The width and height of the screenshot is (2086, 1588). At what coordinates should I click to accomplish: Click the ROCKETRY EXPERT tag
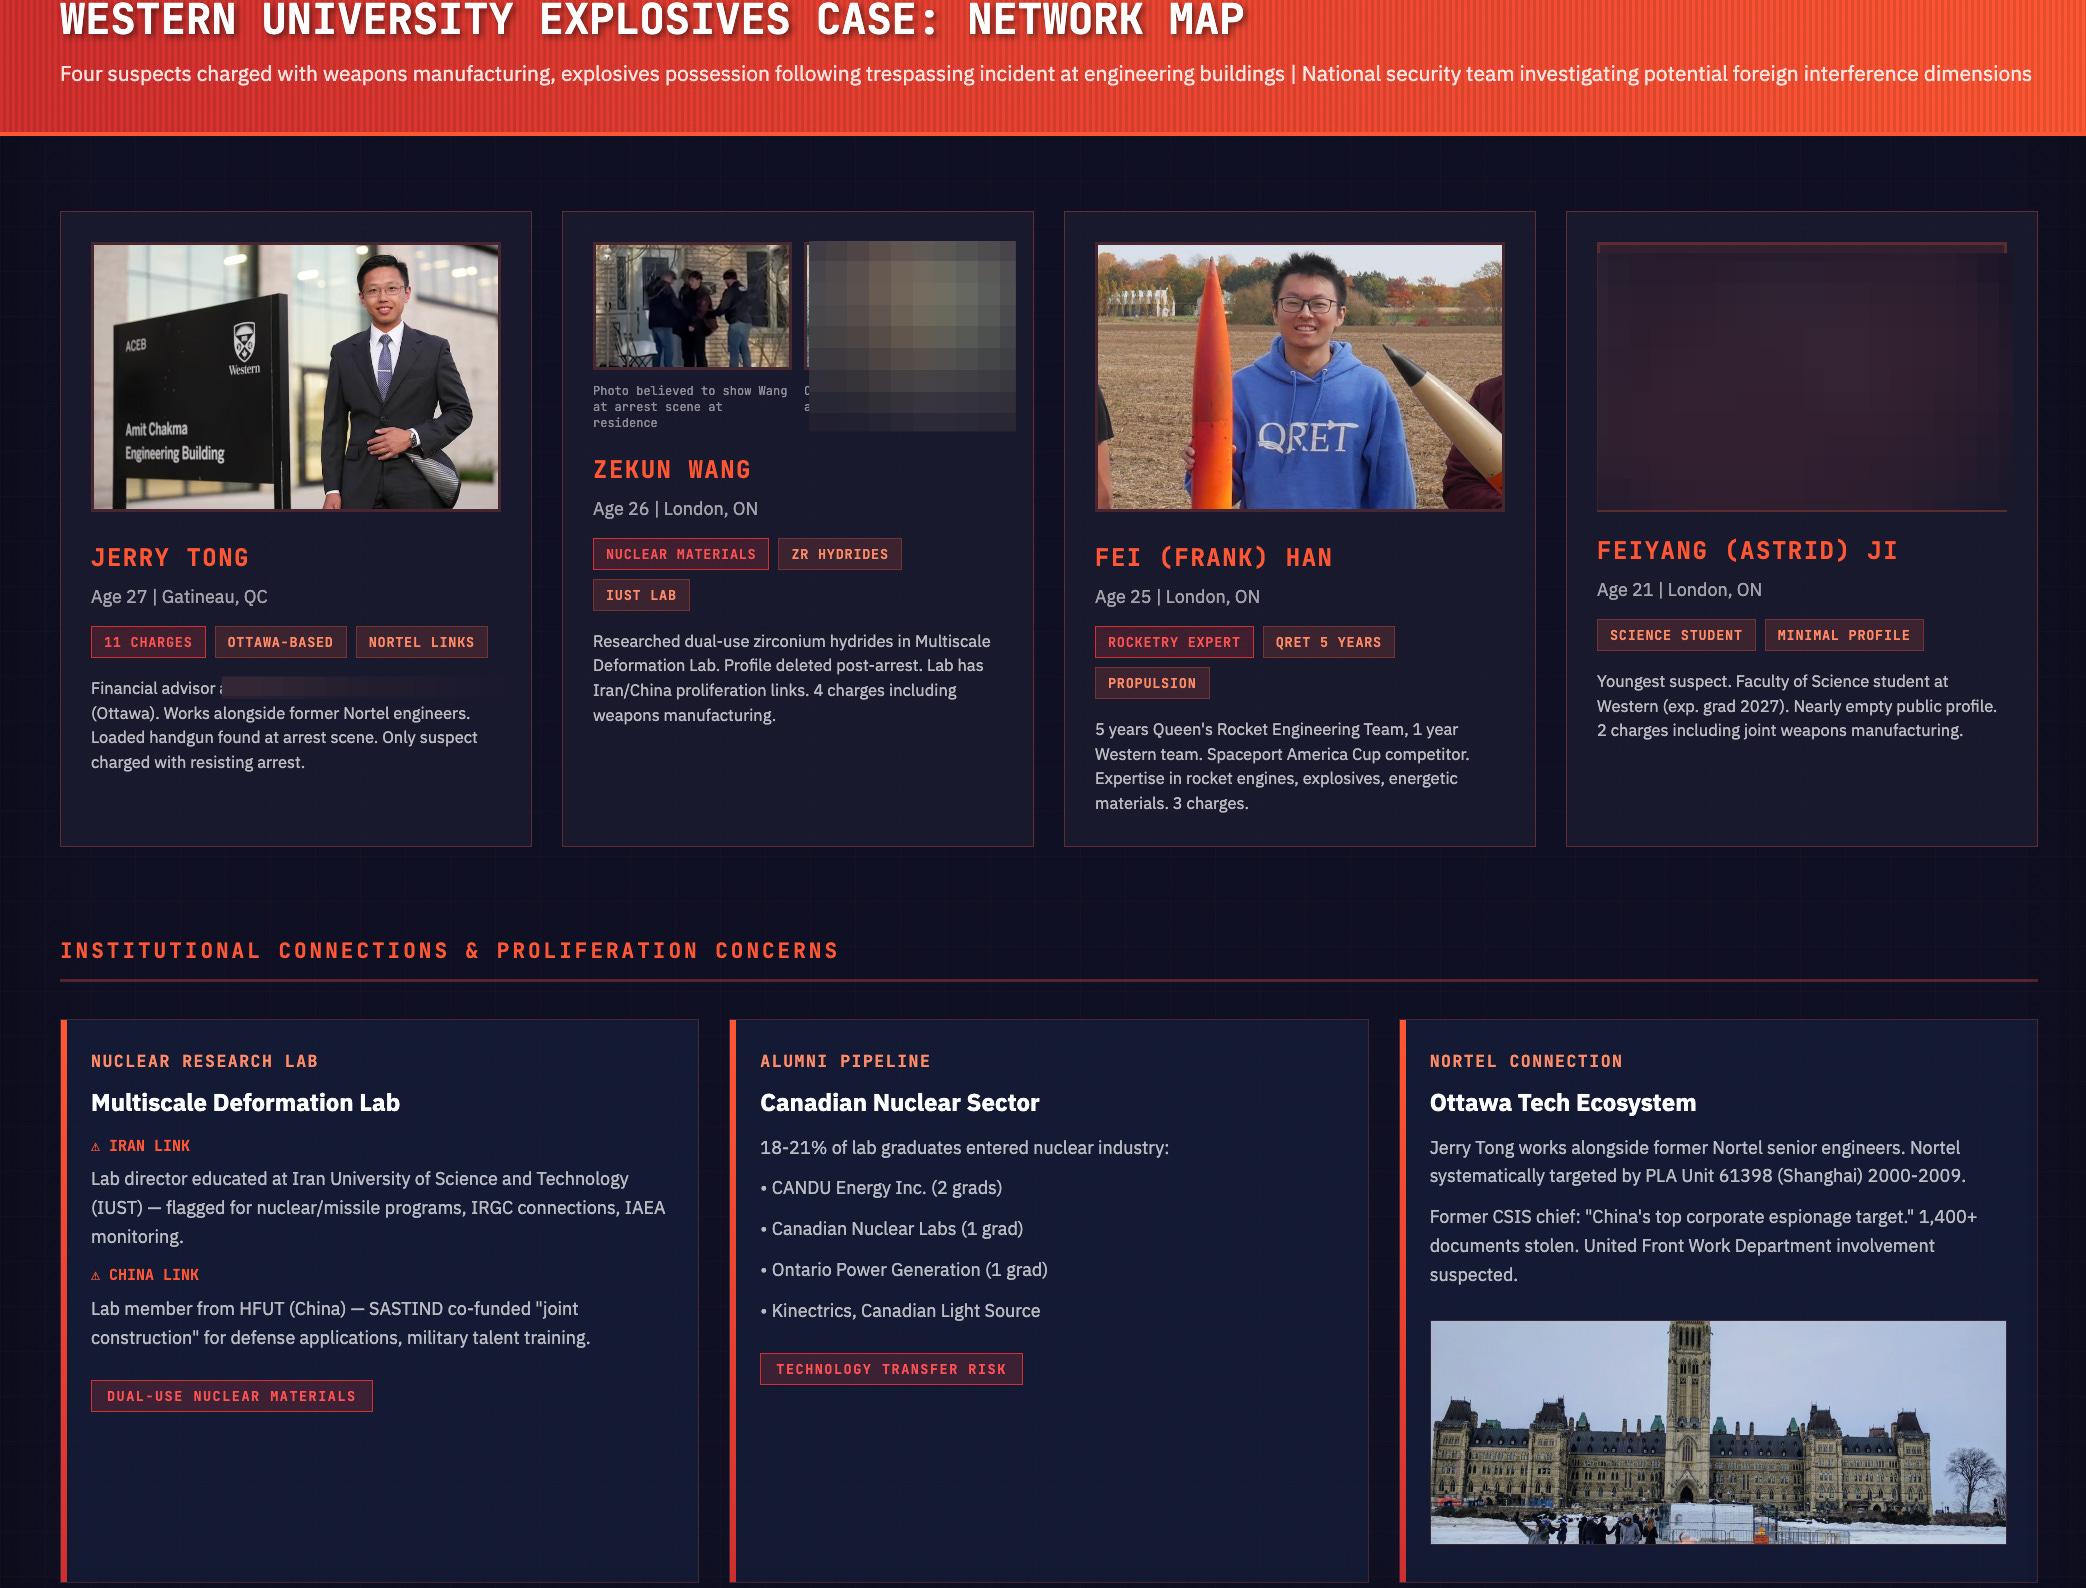1173,642
